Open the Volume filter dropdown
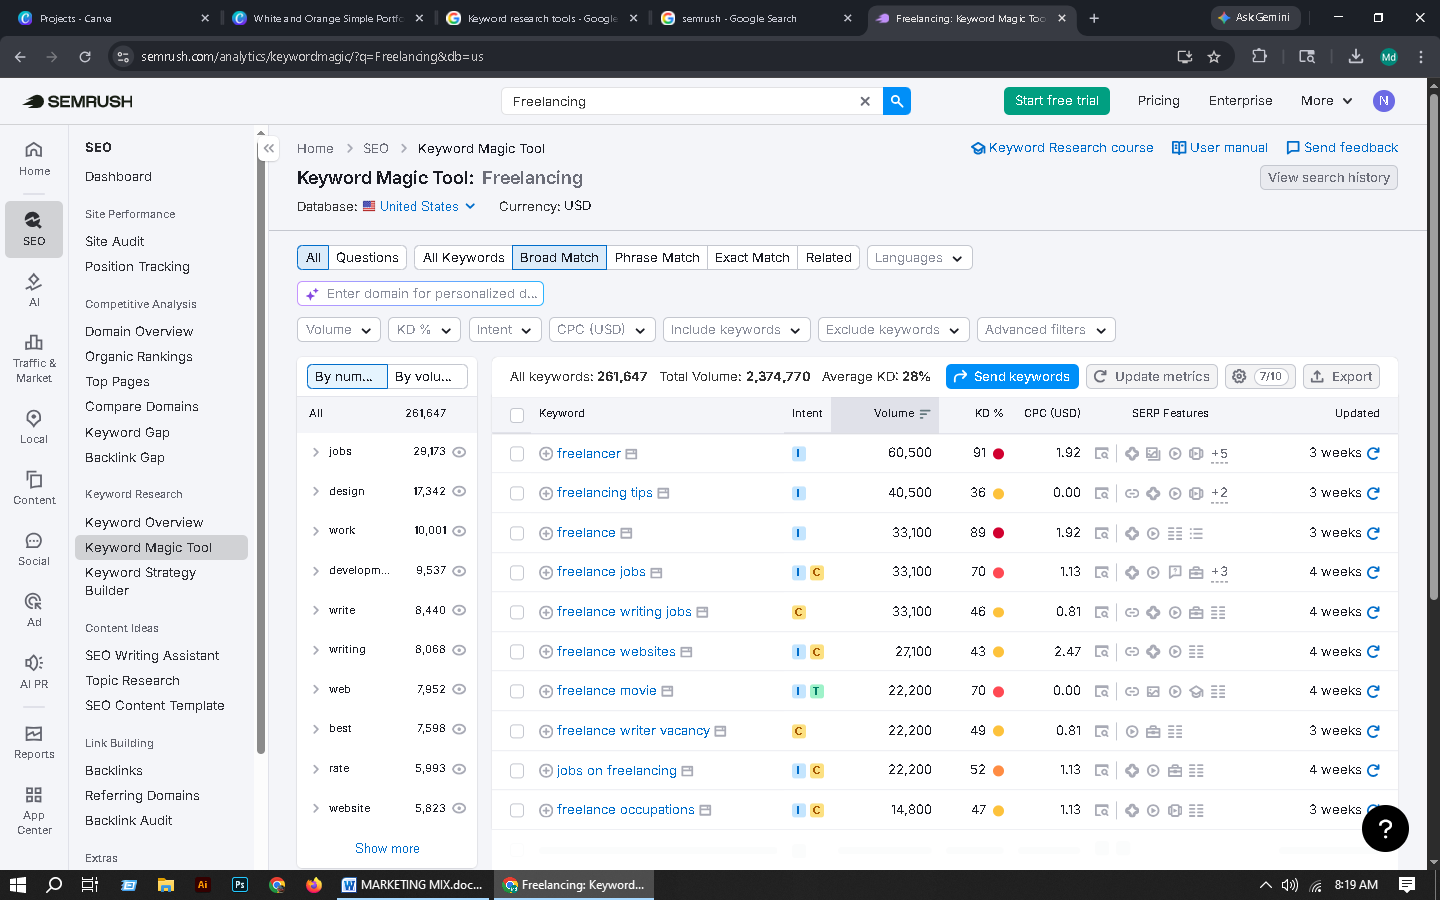Viewport: 1440px width, 900px height. click(x=339, y=329)
